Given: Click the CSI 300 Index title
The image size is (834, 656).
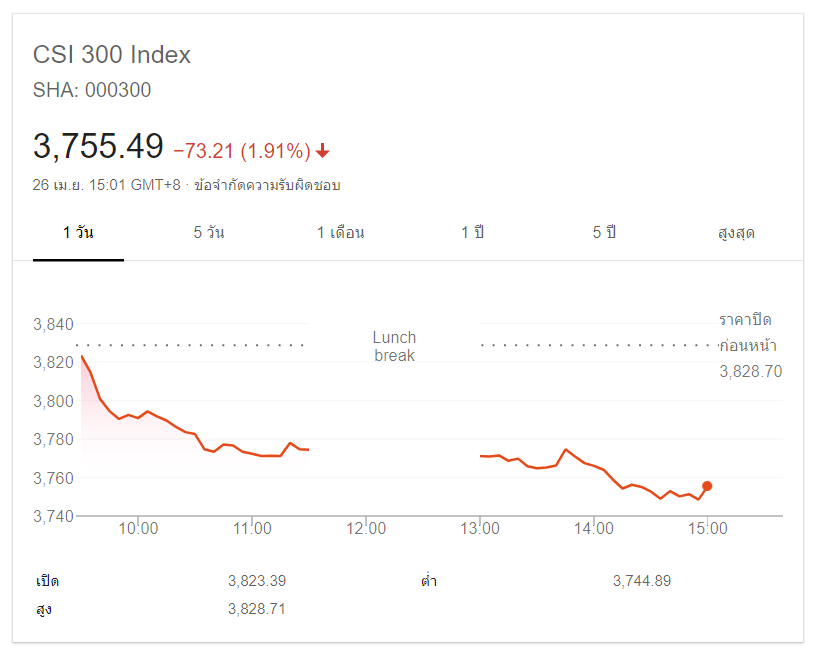Looking at the screenshot, I should [112, 55].
